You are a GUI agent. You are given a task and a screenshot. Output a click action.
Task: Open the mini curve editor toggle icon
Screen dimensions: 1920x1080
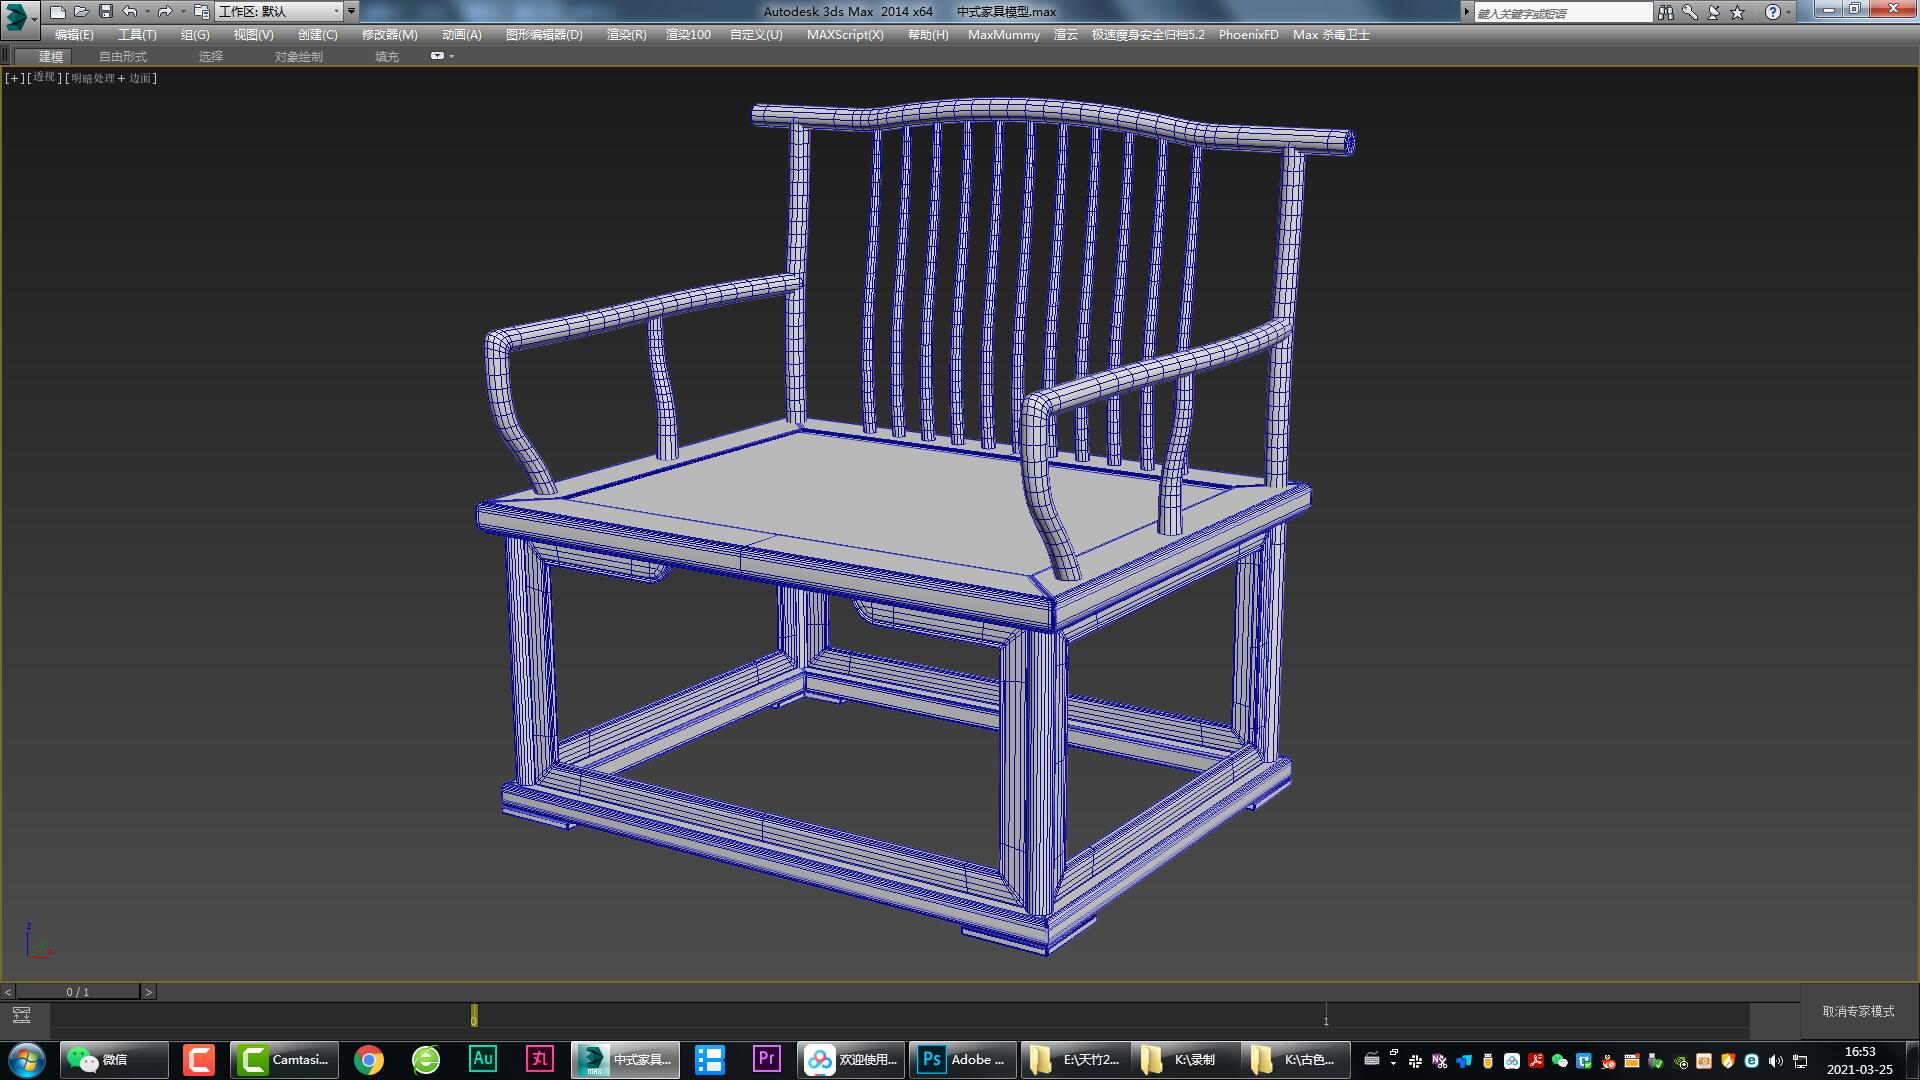click(x=21, y=1016)
